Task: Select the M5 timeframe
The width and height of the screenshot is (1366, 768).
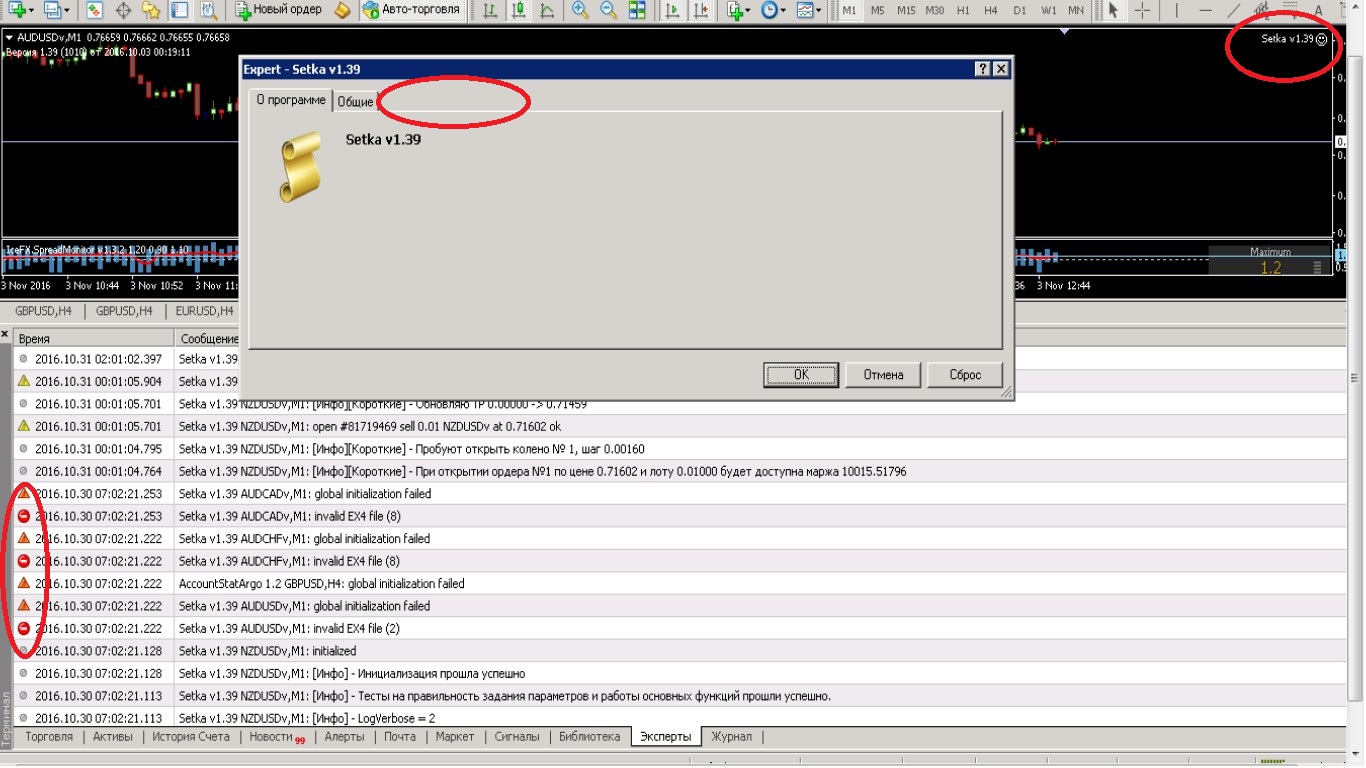Action: point(877,10)
